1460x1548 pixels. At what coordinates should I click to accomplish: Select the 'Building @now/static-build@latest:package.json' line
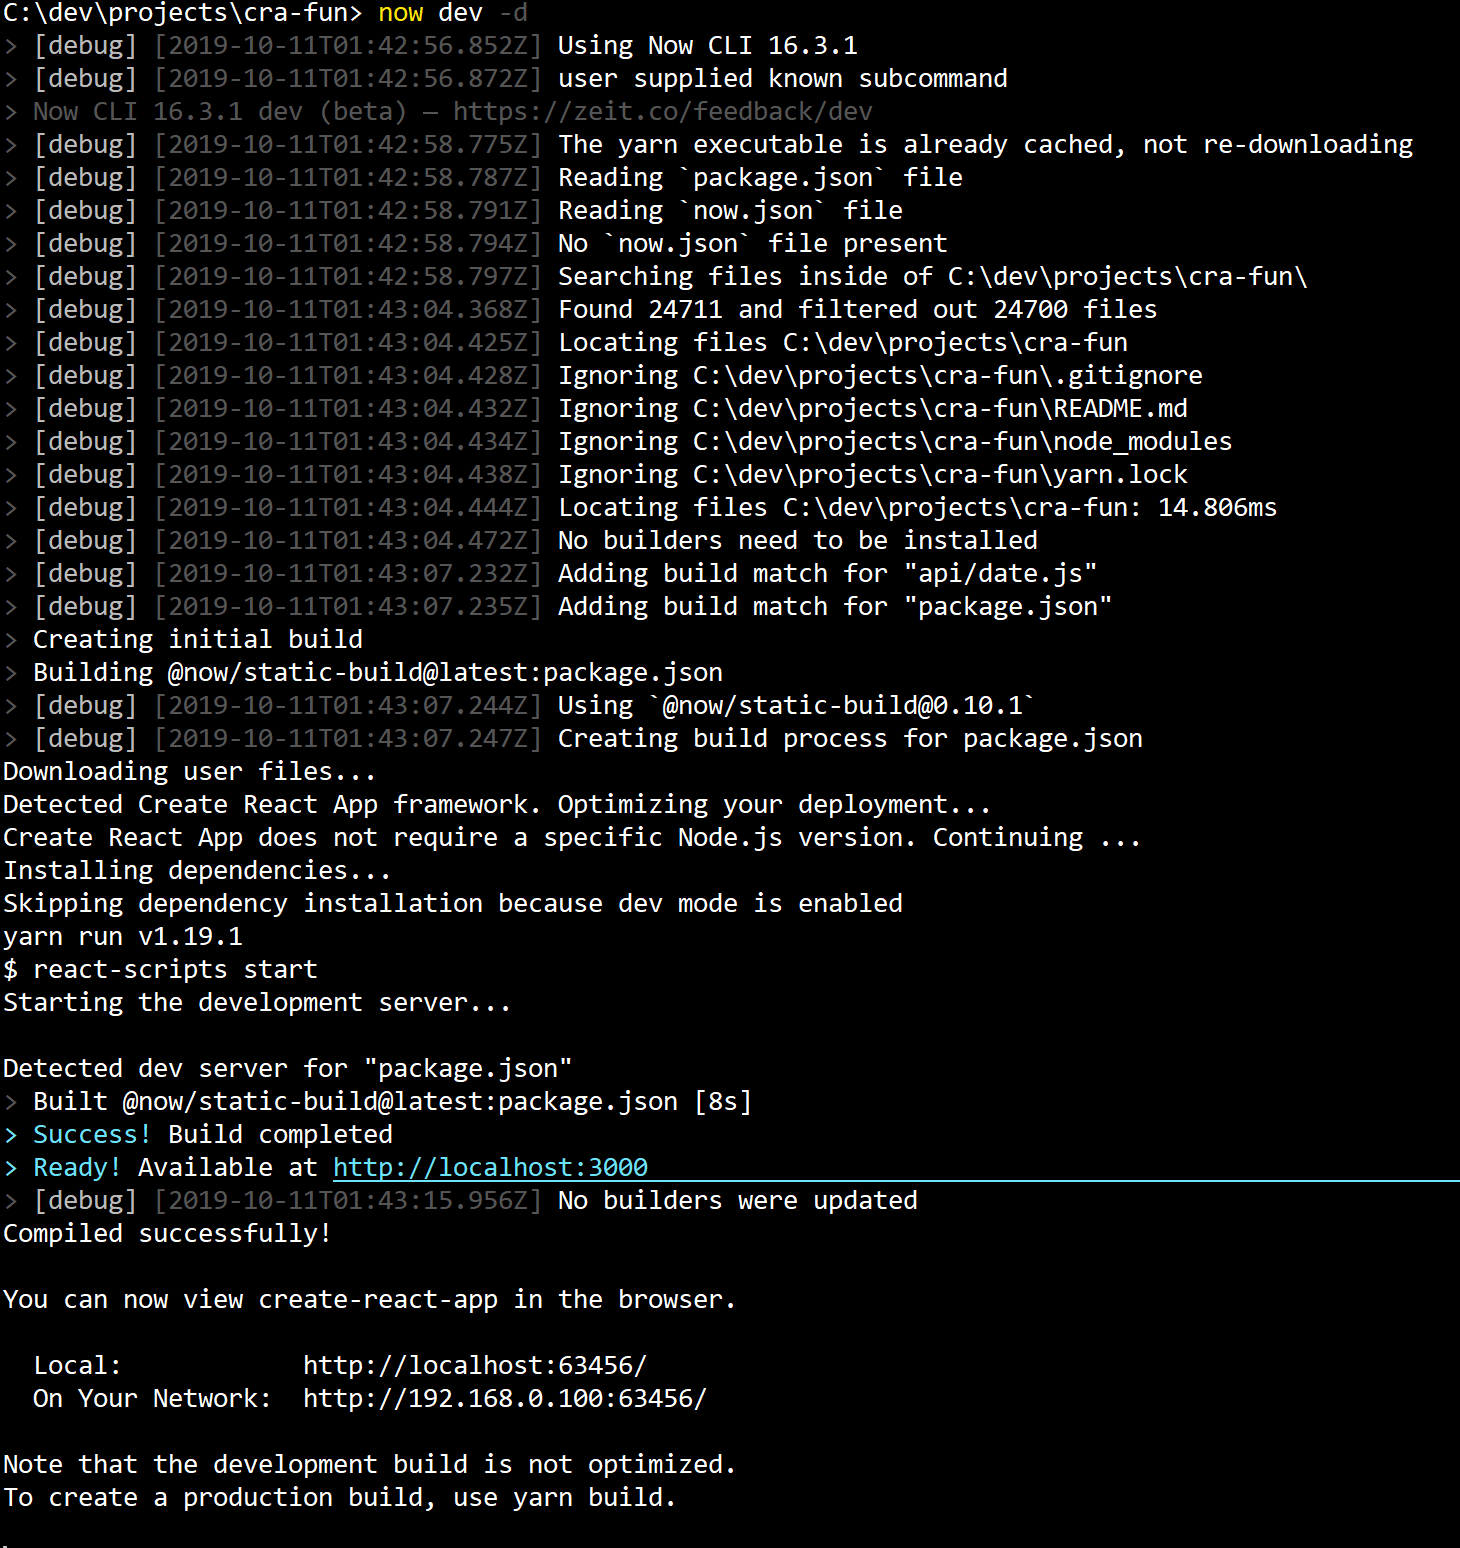(x=377, y=671)
